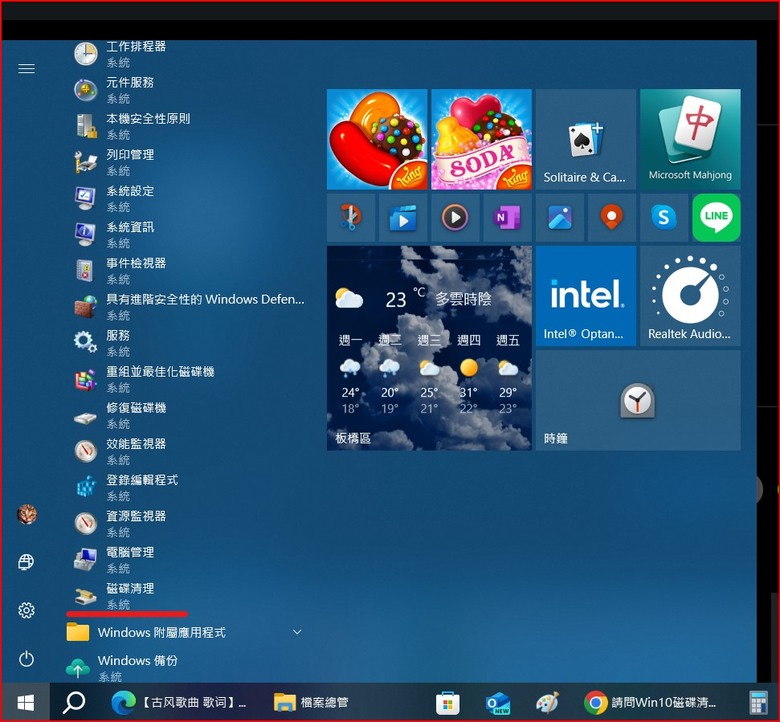Launch 服務 with the gears icon

[x=189, y=343]
